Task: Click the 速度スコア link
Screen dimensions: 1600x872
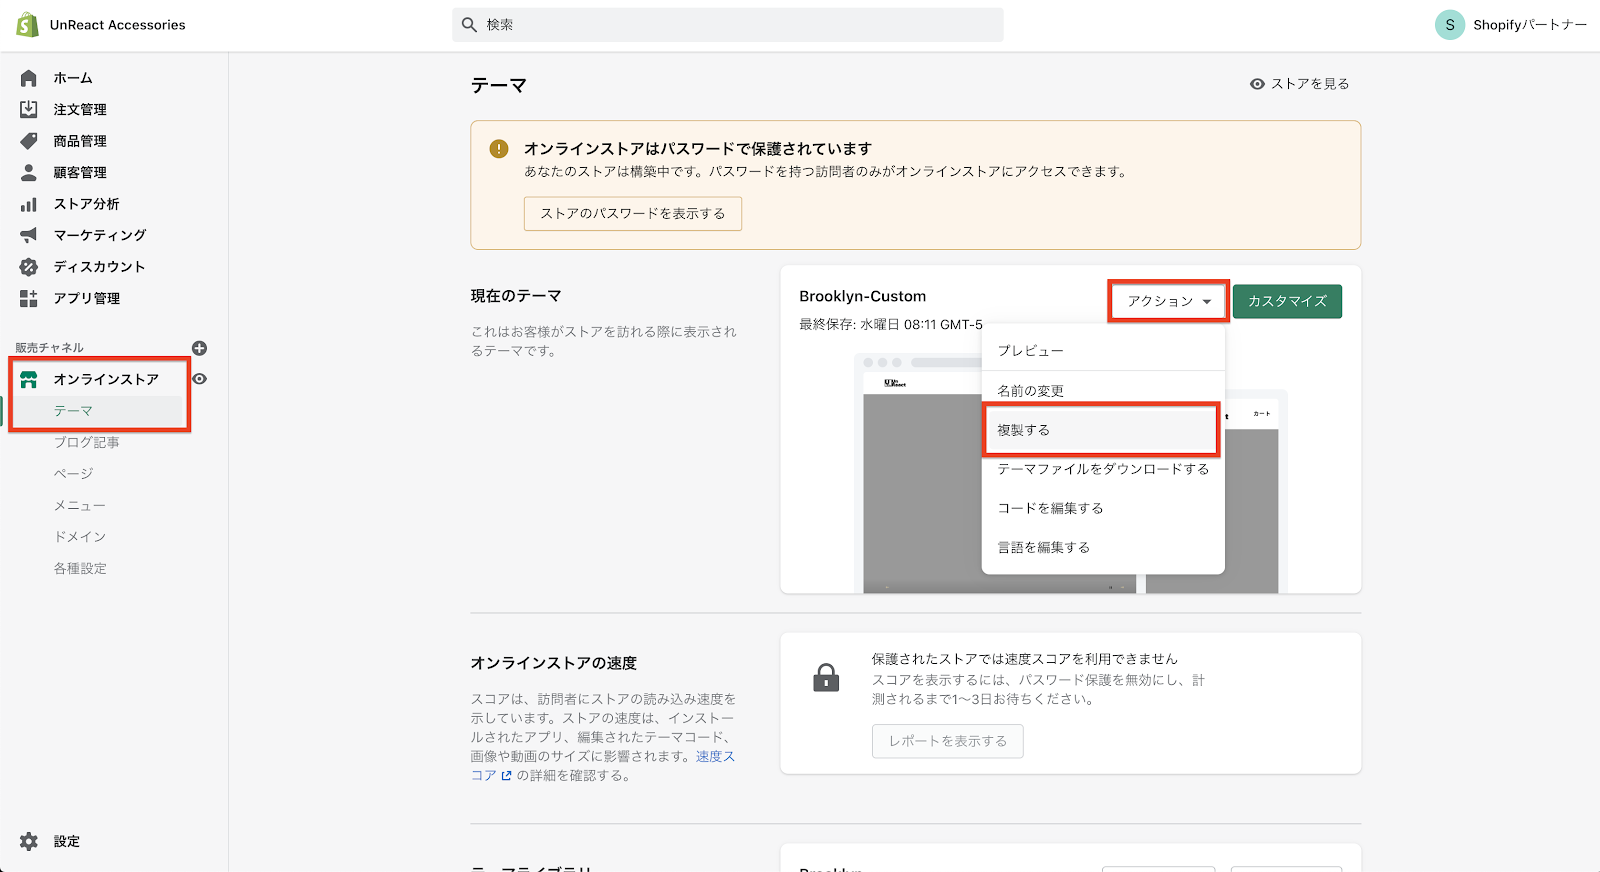Action: tap(714, 757)
